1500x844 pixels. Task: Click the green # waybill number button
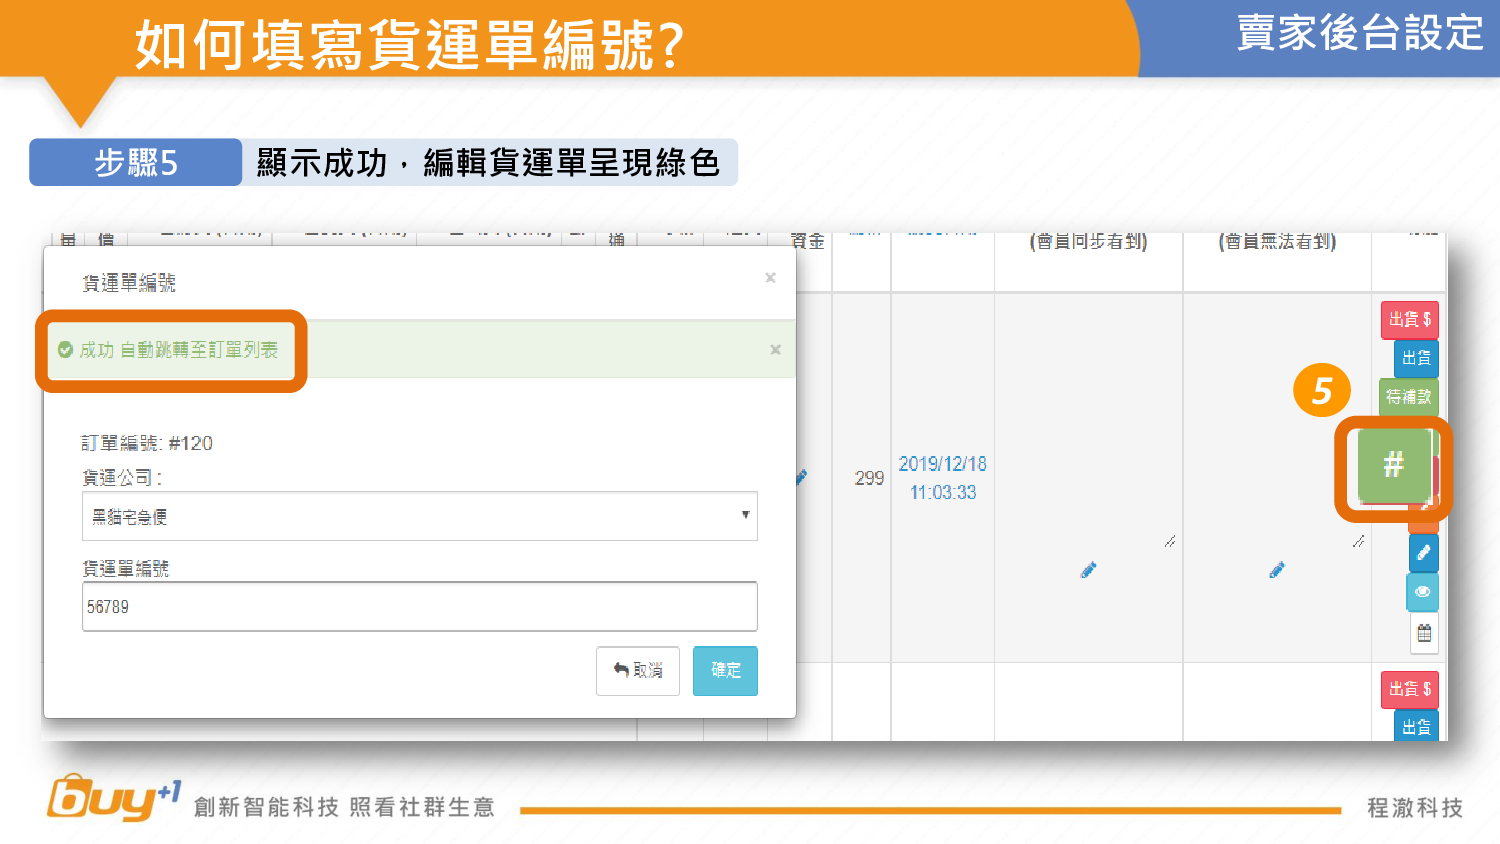tap(1394, 465)
